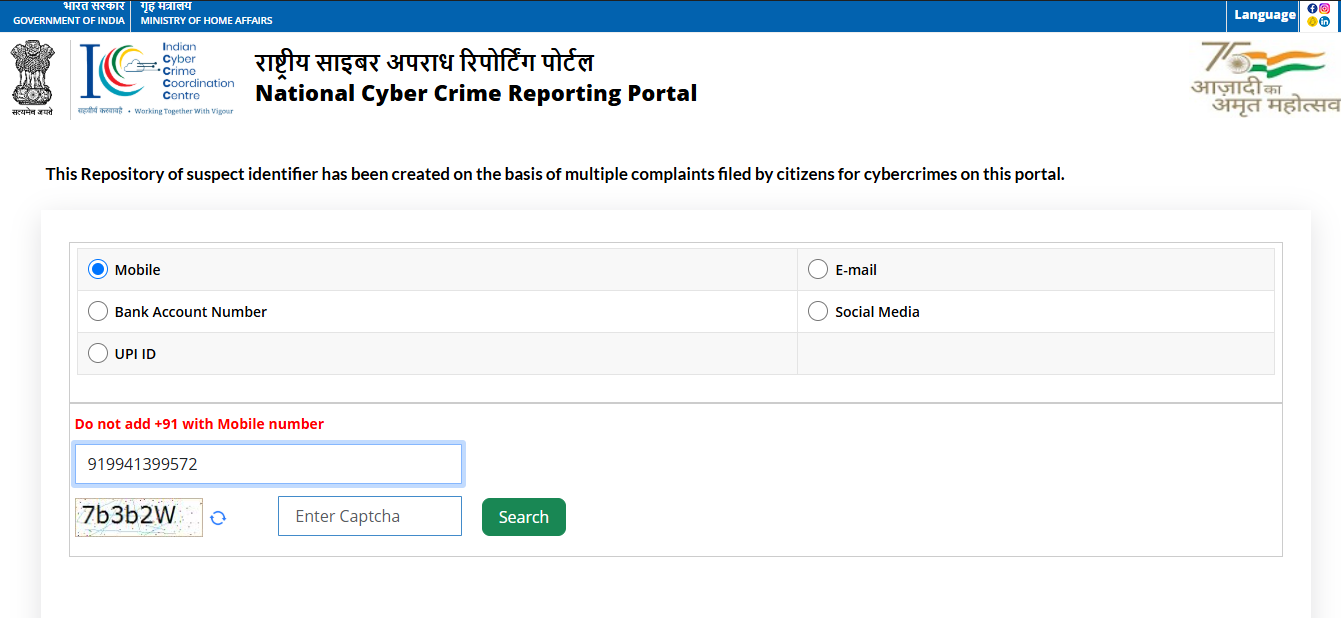Click the Indian Cyber Crime Coordination Centre logo
The width and height of the screenshot is (1341, 618).
158,78
